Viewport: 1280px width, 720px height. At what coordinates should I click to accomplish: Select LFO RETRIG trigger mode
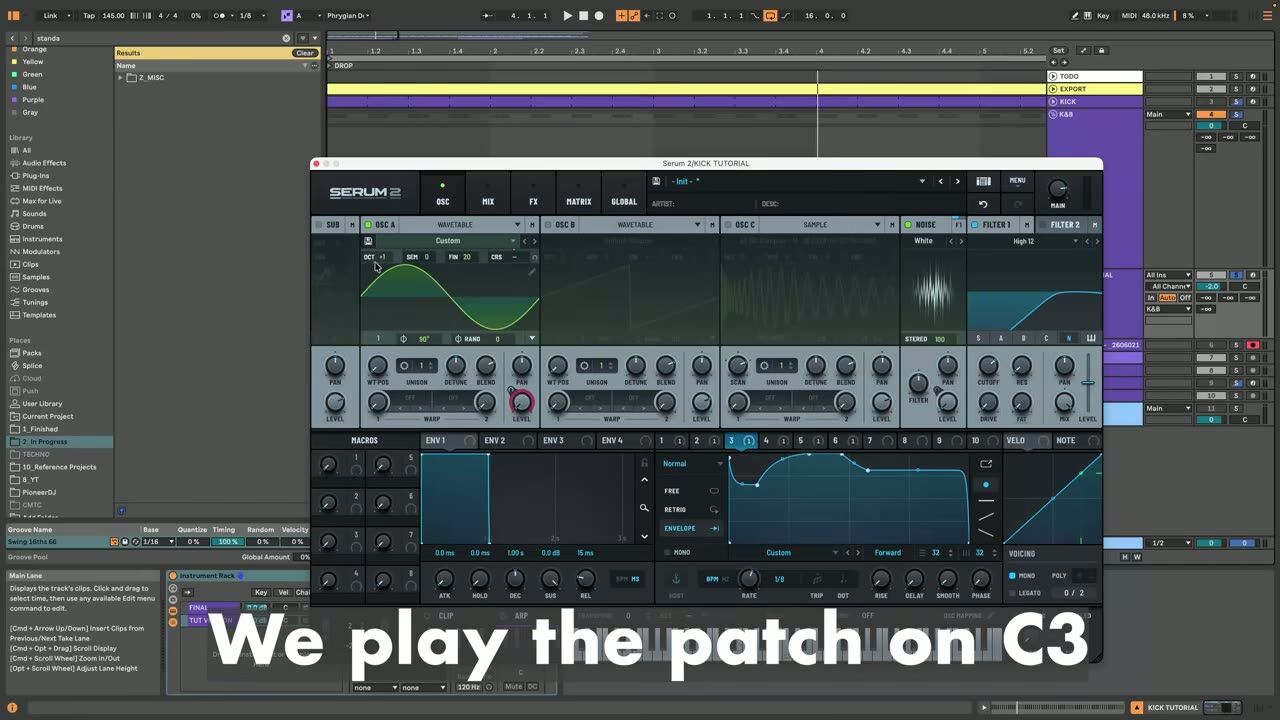tap(692, 510)
